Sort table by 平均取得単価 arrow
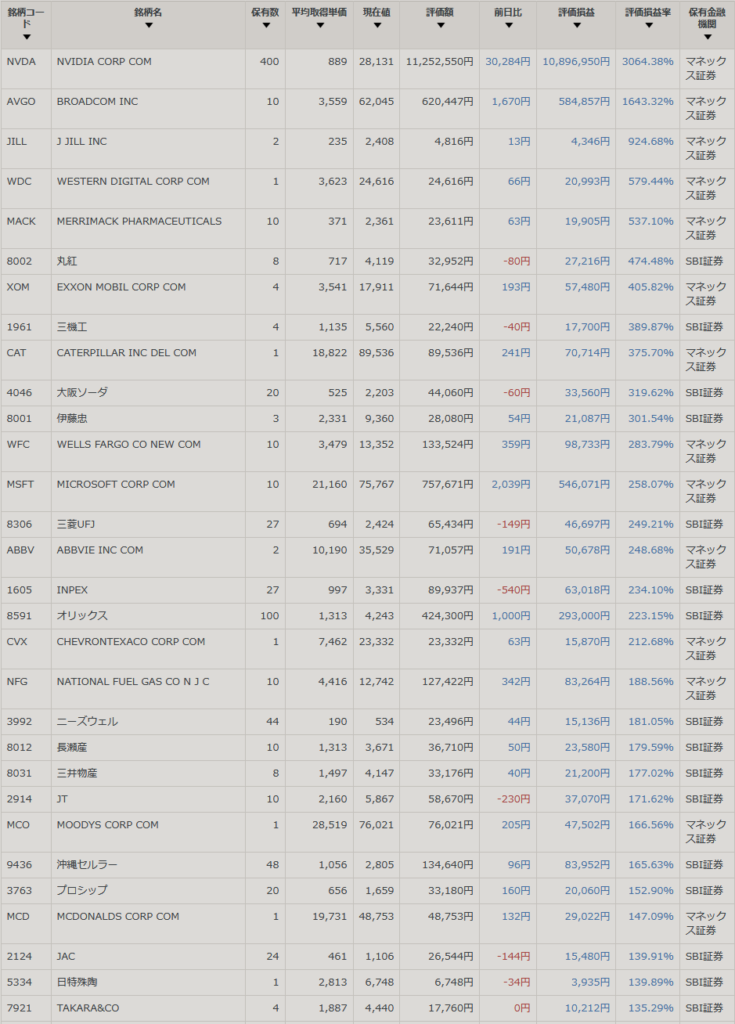The image size is (735, 1024). point(319,25)
